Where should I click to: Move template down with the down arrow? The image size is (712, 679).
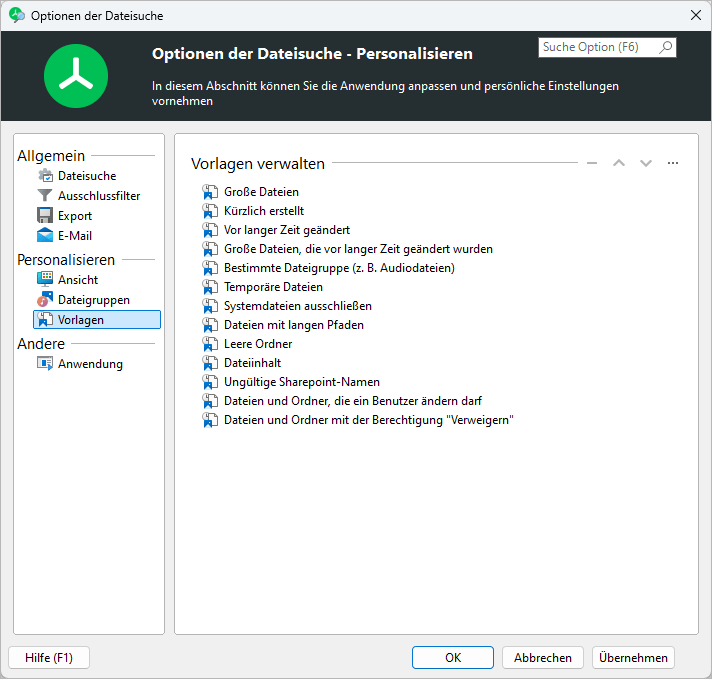coord(646,163)
